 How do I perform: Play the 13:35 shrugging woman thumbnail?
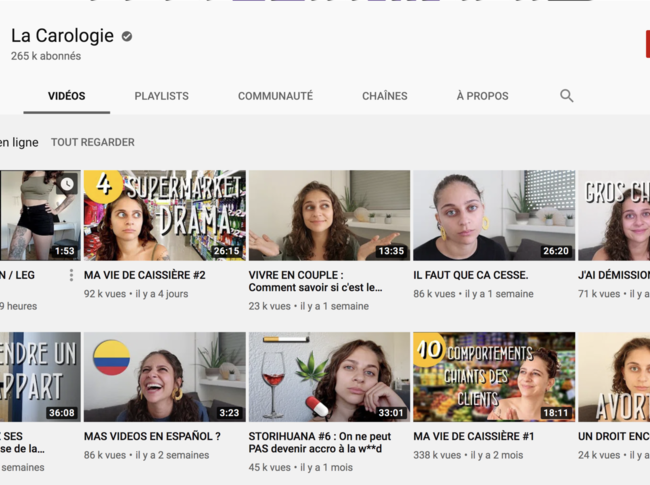click(x=329, y=215)
